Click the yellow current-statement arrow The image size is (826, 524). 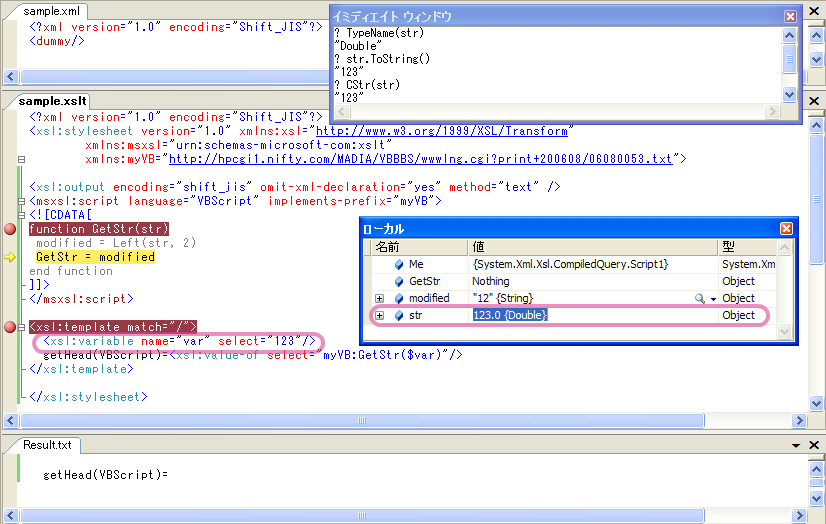(10, 257)
